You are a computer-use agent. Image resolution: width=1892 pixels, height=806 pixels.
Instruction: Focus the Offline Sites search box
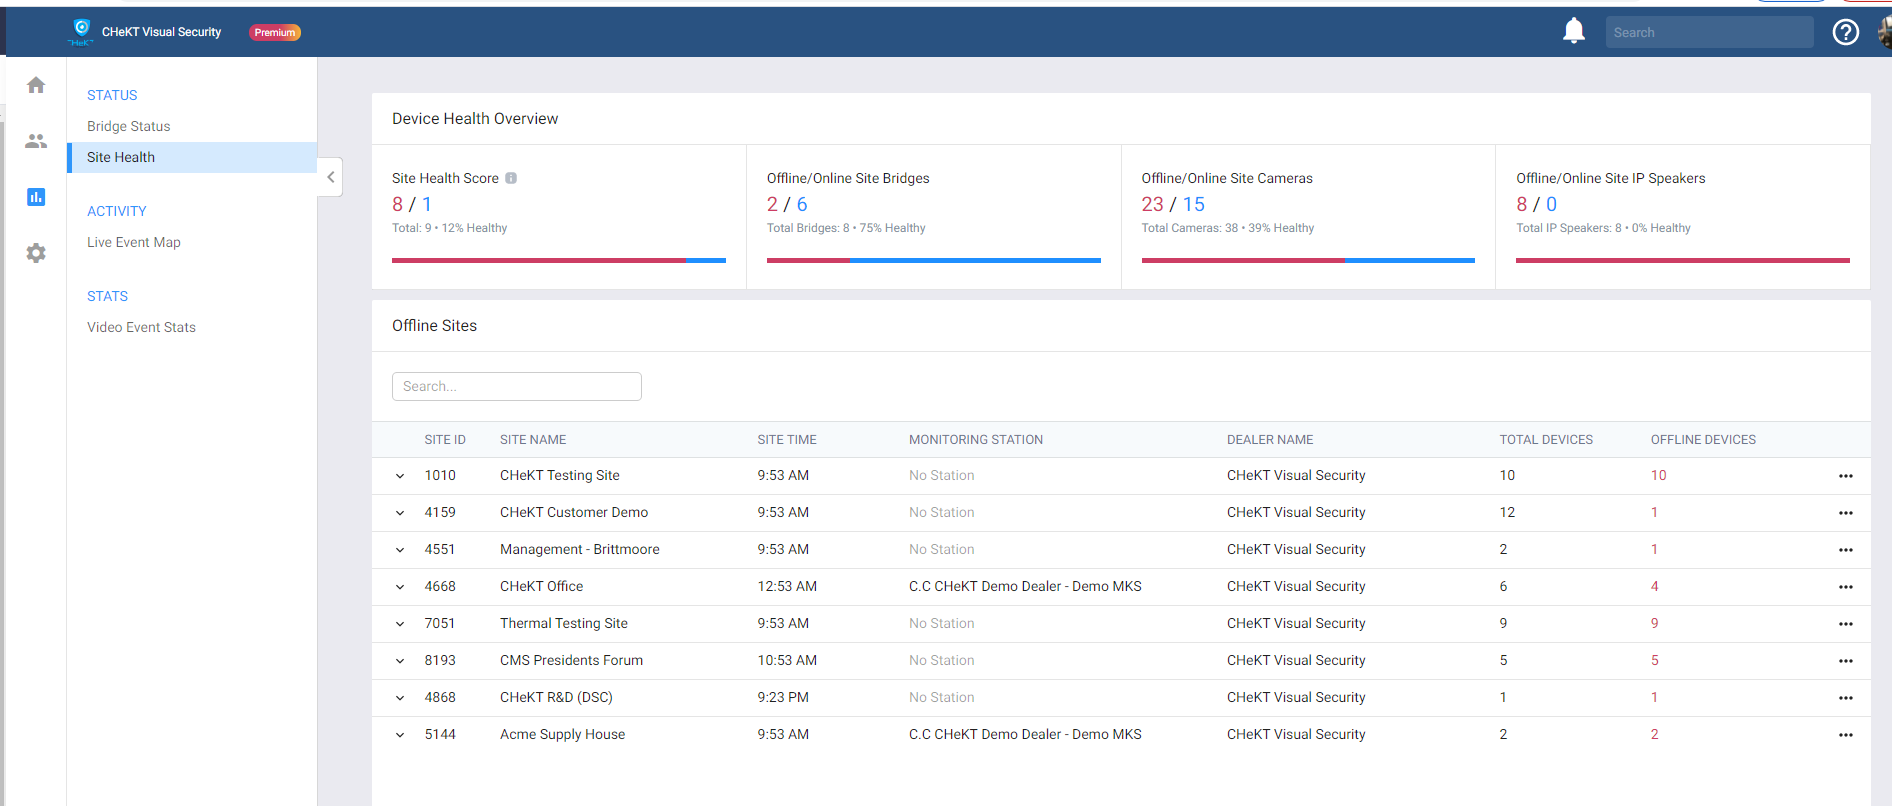click(x=517, y=386)
